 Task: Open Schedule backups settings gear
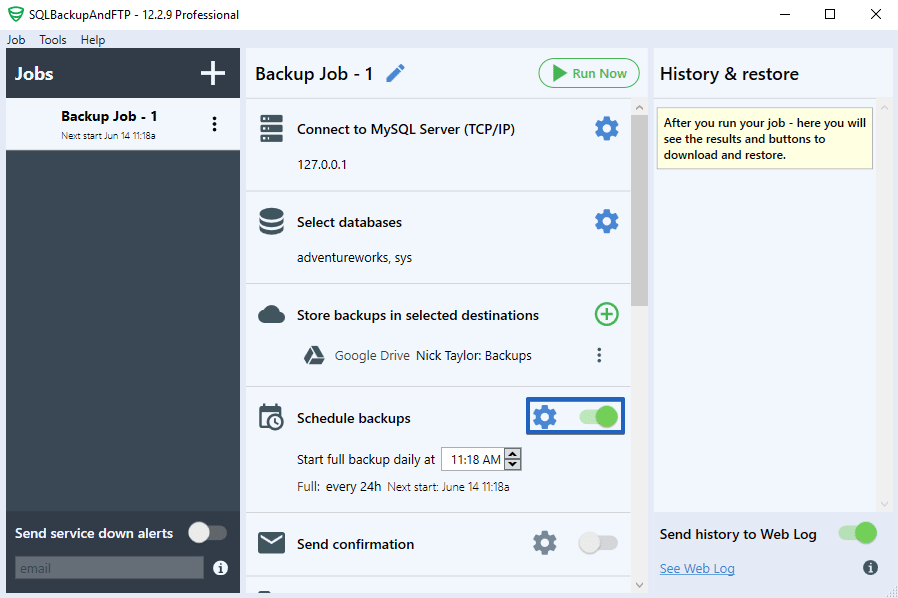[545, 416]
